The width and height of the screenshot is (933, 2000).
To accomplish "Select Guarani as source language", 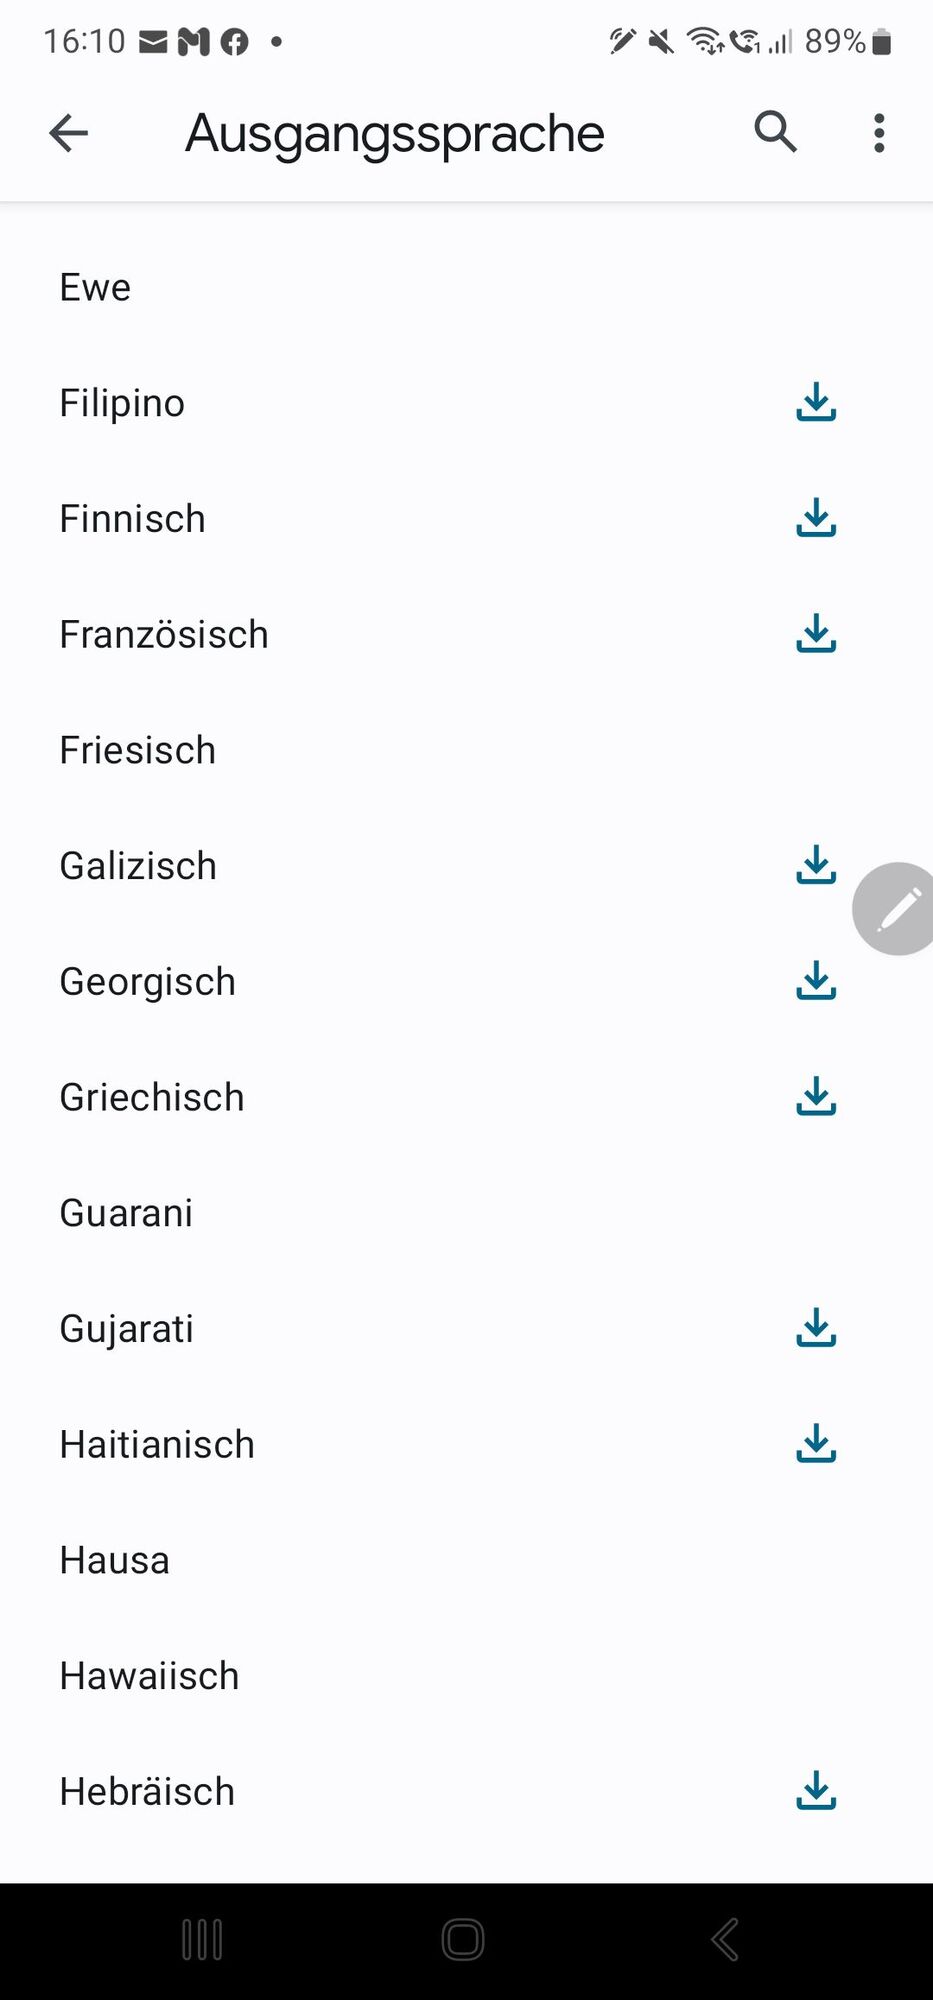I will tap(466, 1213).
